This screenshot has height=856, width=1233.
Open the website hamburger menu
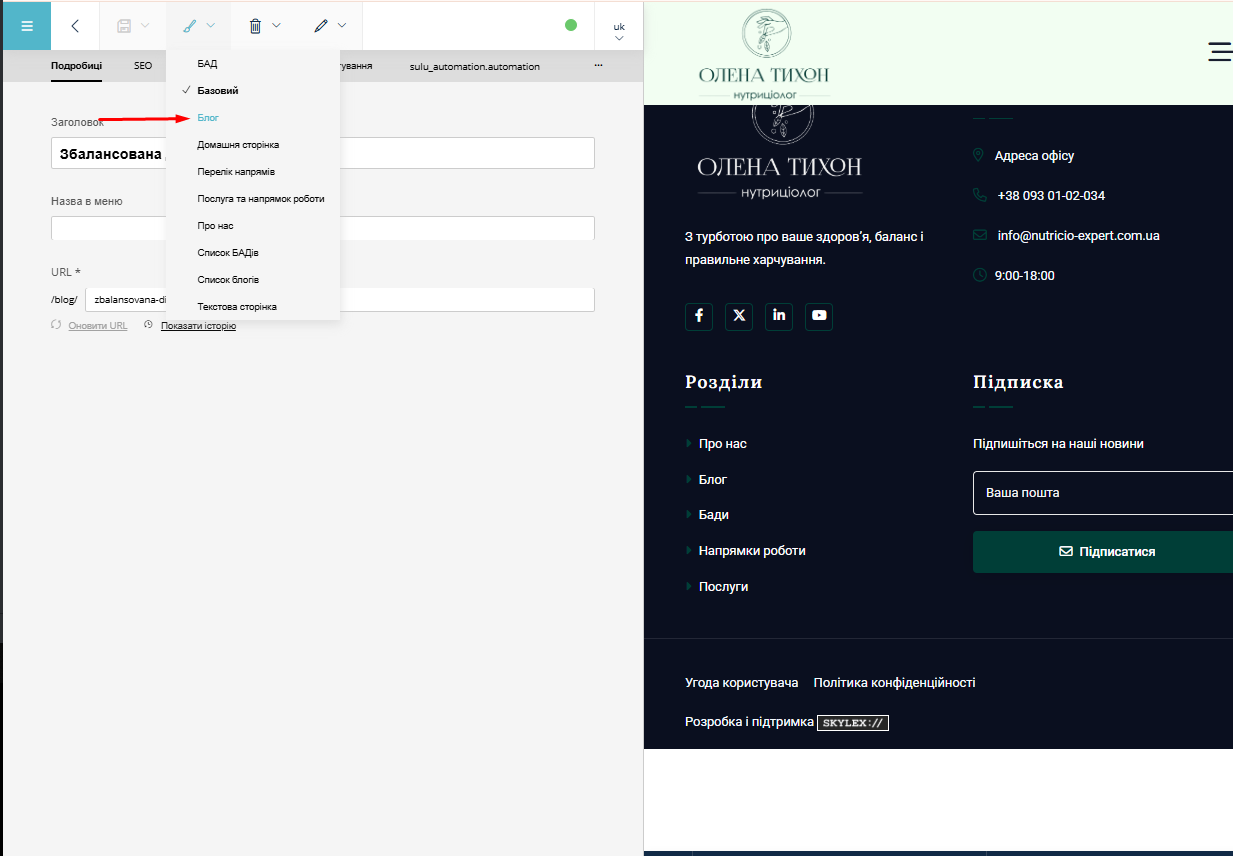pos(1219,52)
